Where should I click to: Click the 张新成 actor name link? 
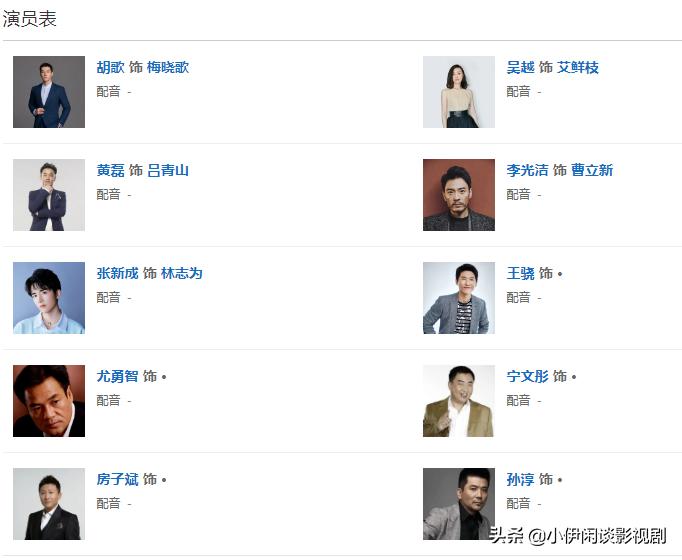117,274
